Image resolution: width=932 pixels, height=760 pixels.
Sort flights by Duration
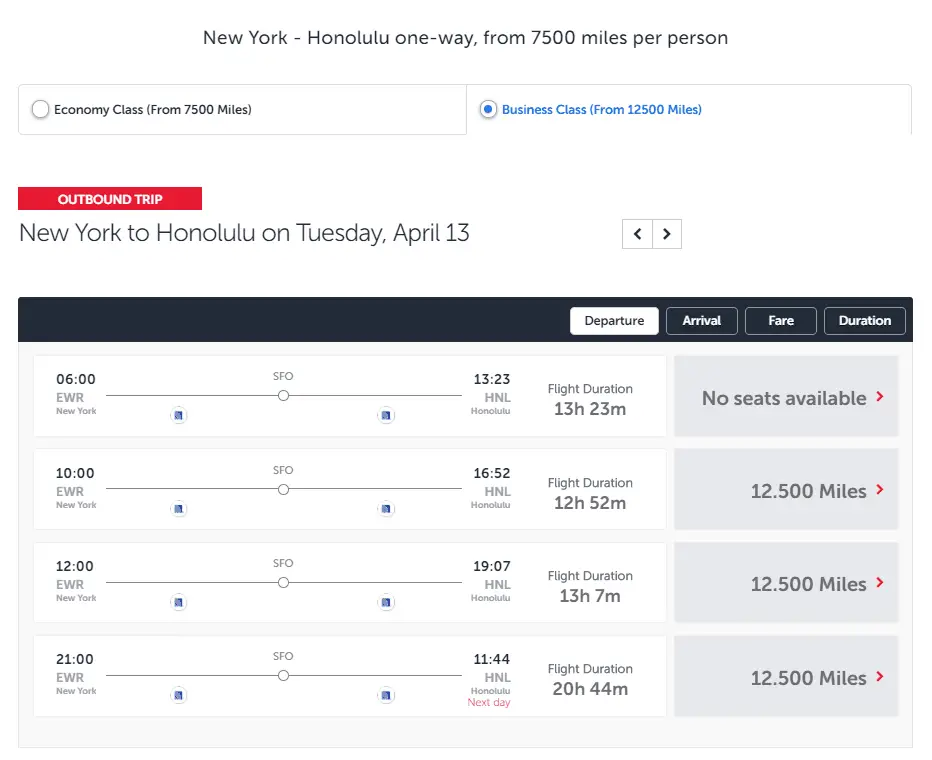click(x=865, y=321)
